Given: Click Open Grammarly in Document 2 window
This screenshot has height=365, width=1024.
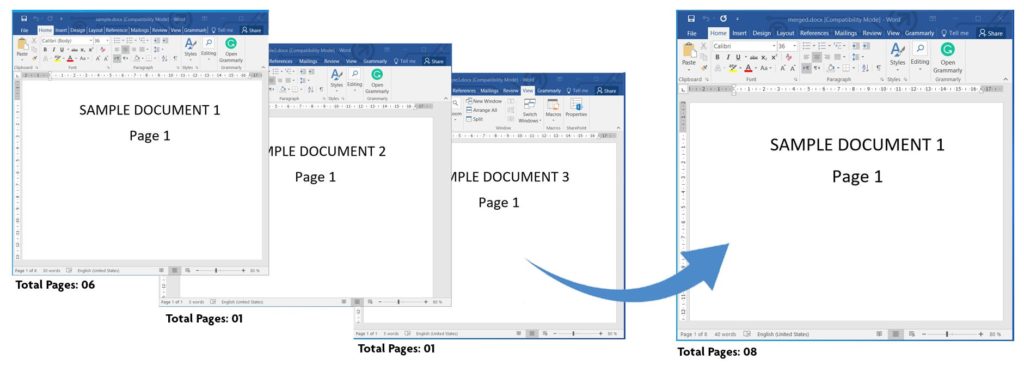Looking at the screenshot, I should point(377,80).
